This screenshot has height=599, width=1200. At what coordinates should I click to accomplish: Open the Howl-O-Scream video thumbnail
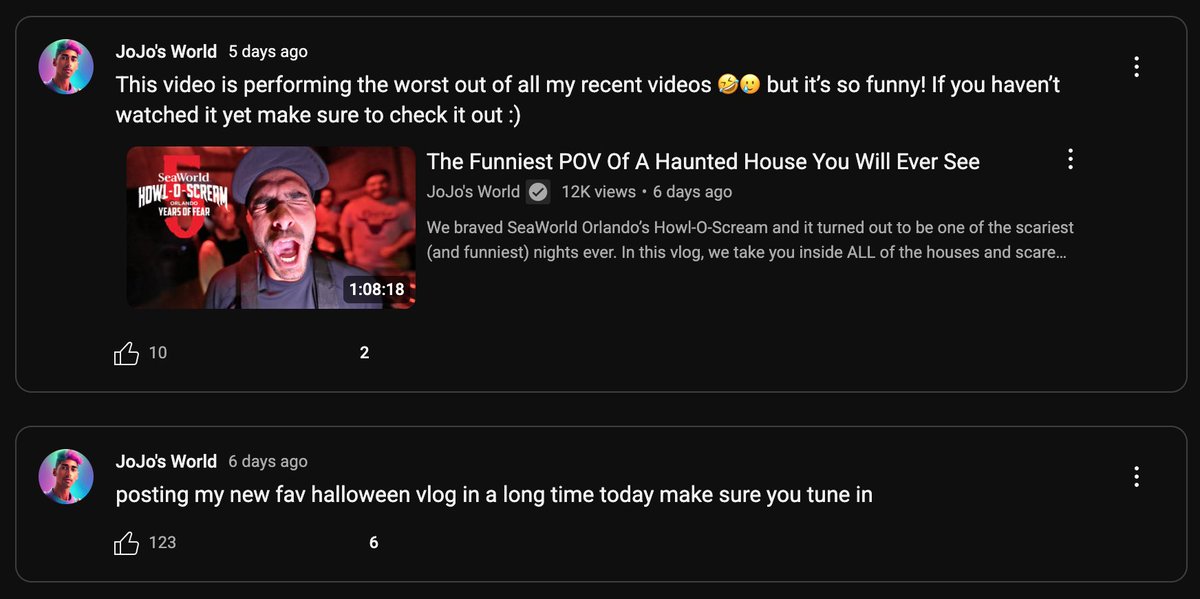tap(270, 227)
